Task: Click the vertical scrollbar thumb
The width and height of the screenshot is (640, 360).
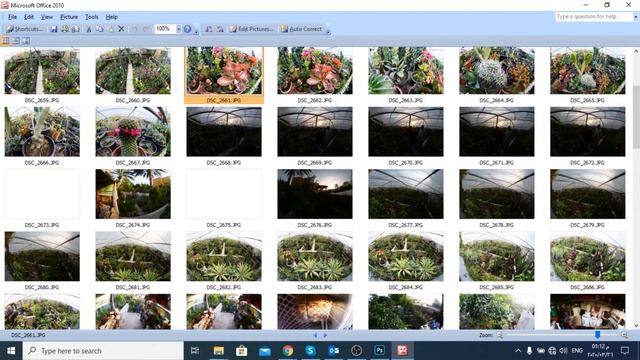Action: [x=636, y=118]
